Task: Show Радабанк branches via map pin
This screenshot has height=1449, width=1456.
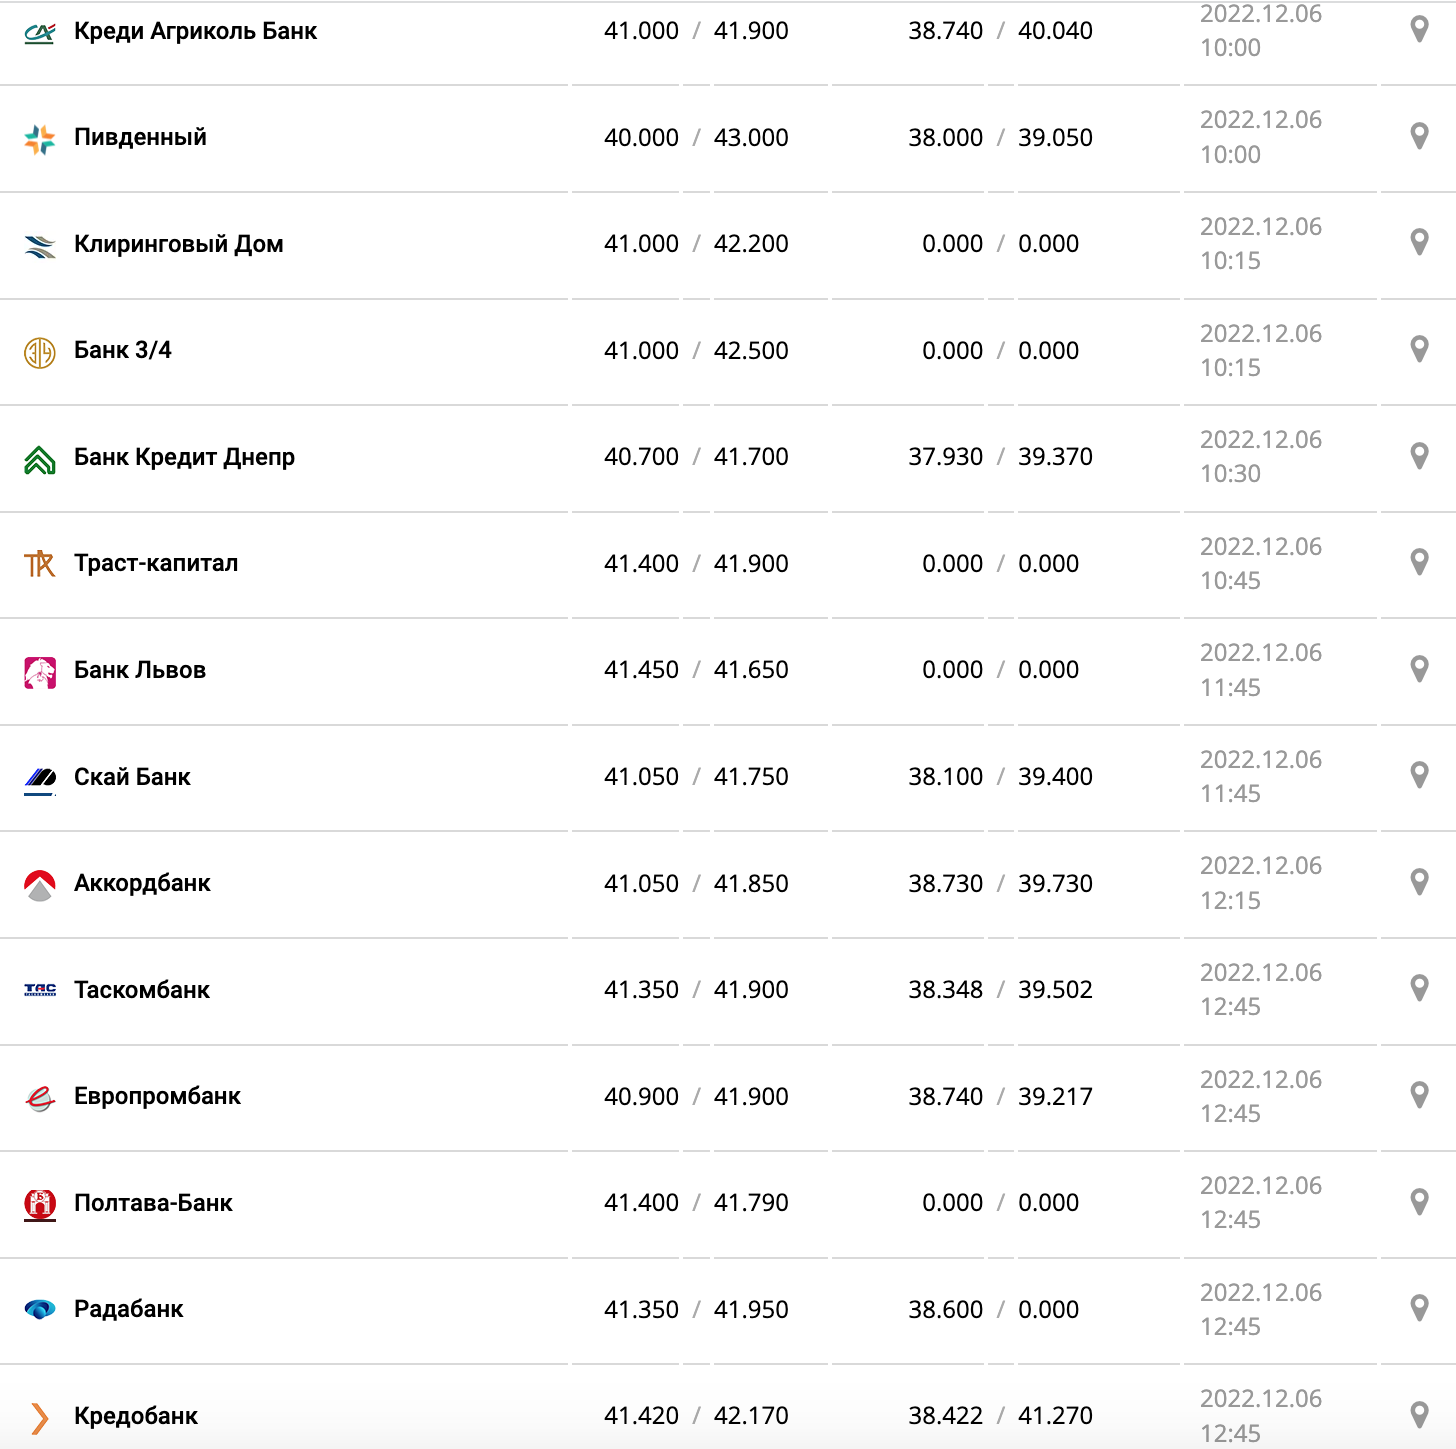Action: coord(1419,1308)
